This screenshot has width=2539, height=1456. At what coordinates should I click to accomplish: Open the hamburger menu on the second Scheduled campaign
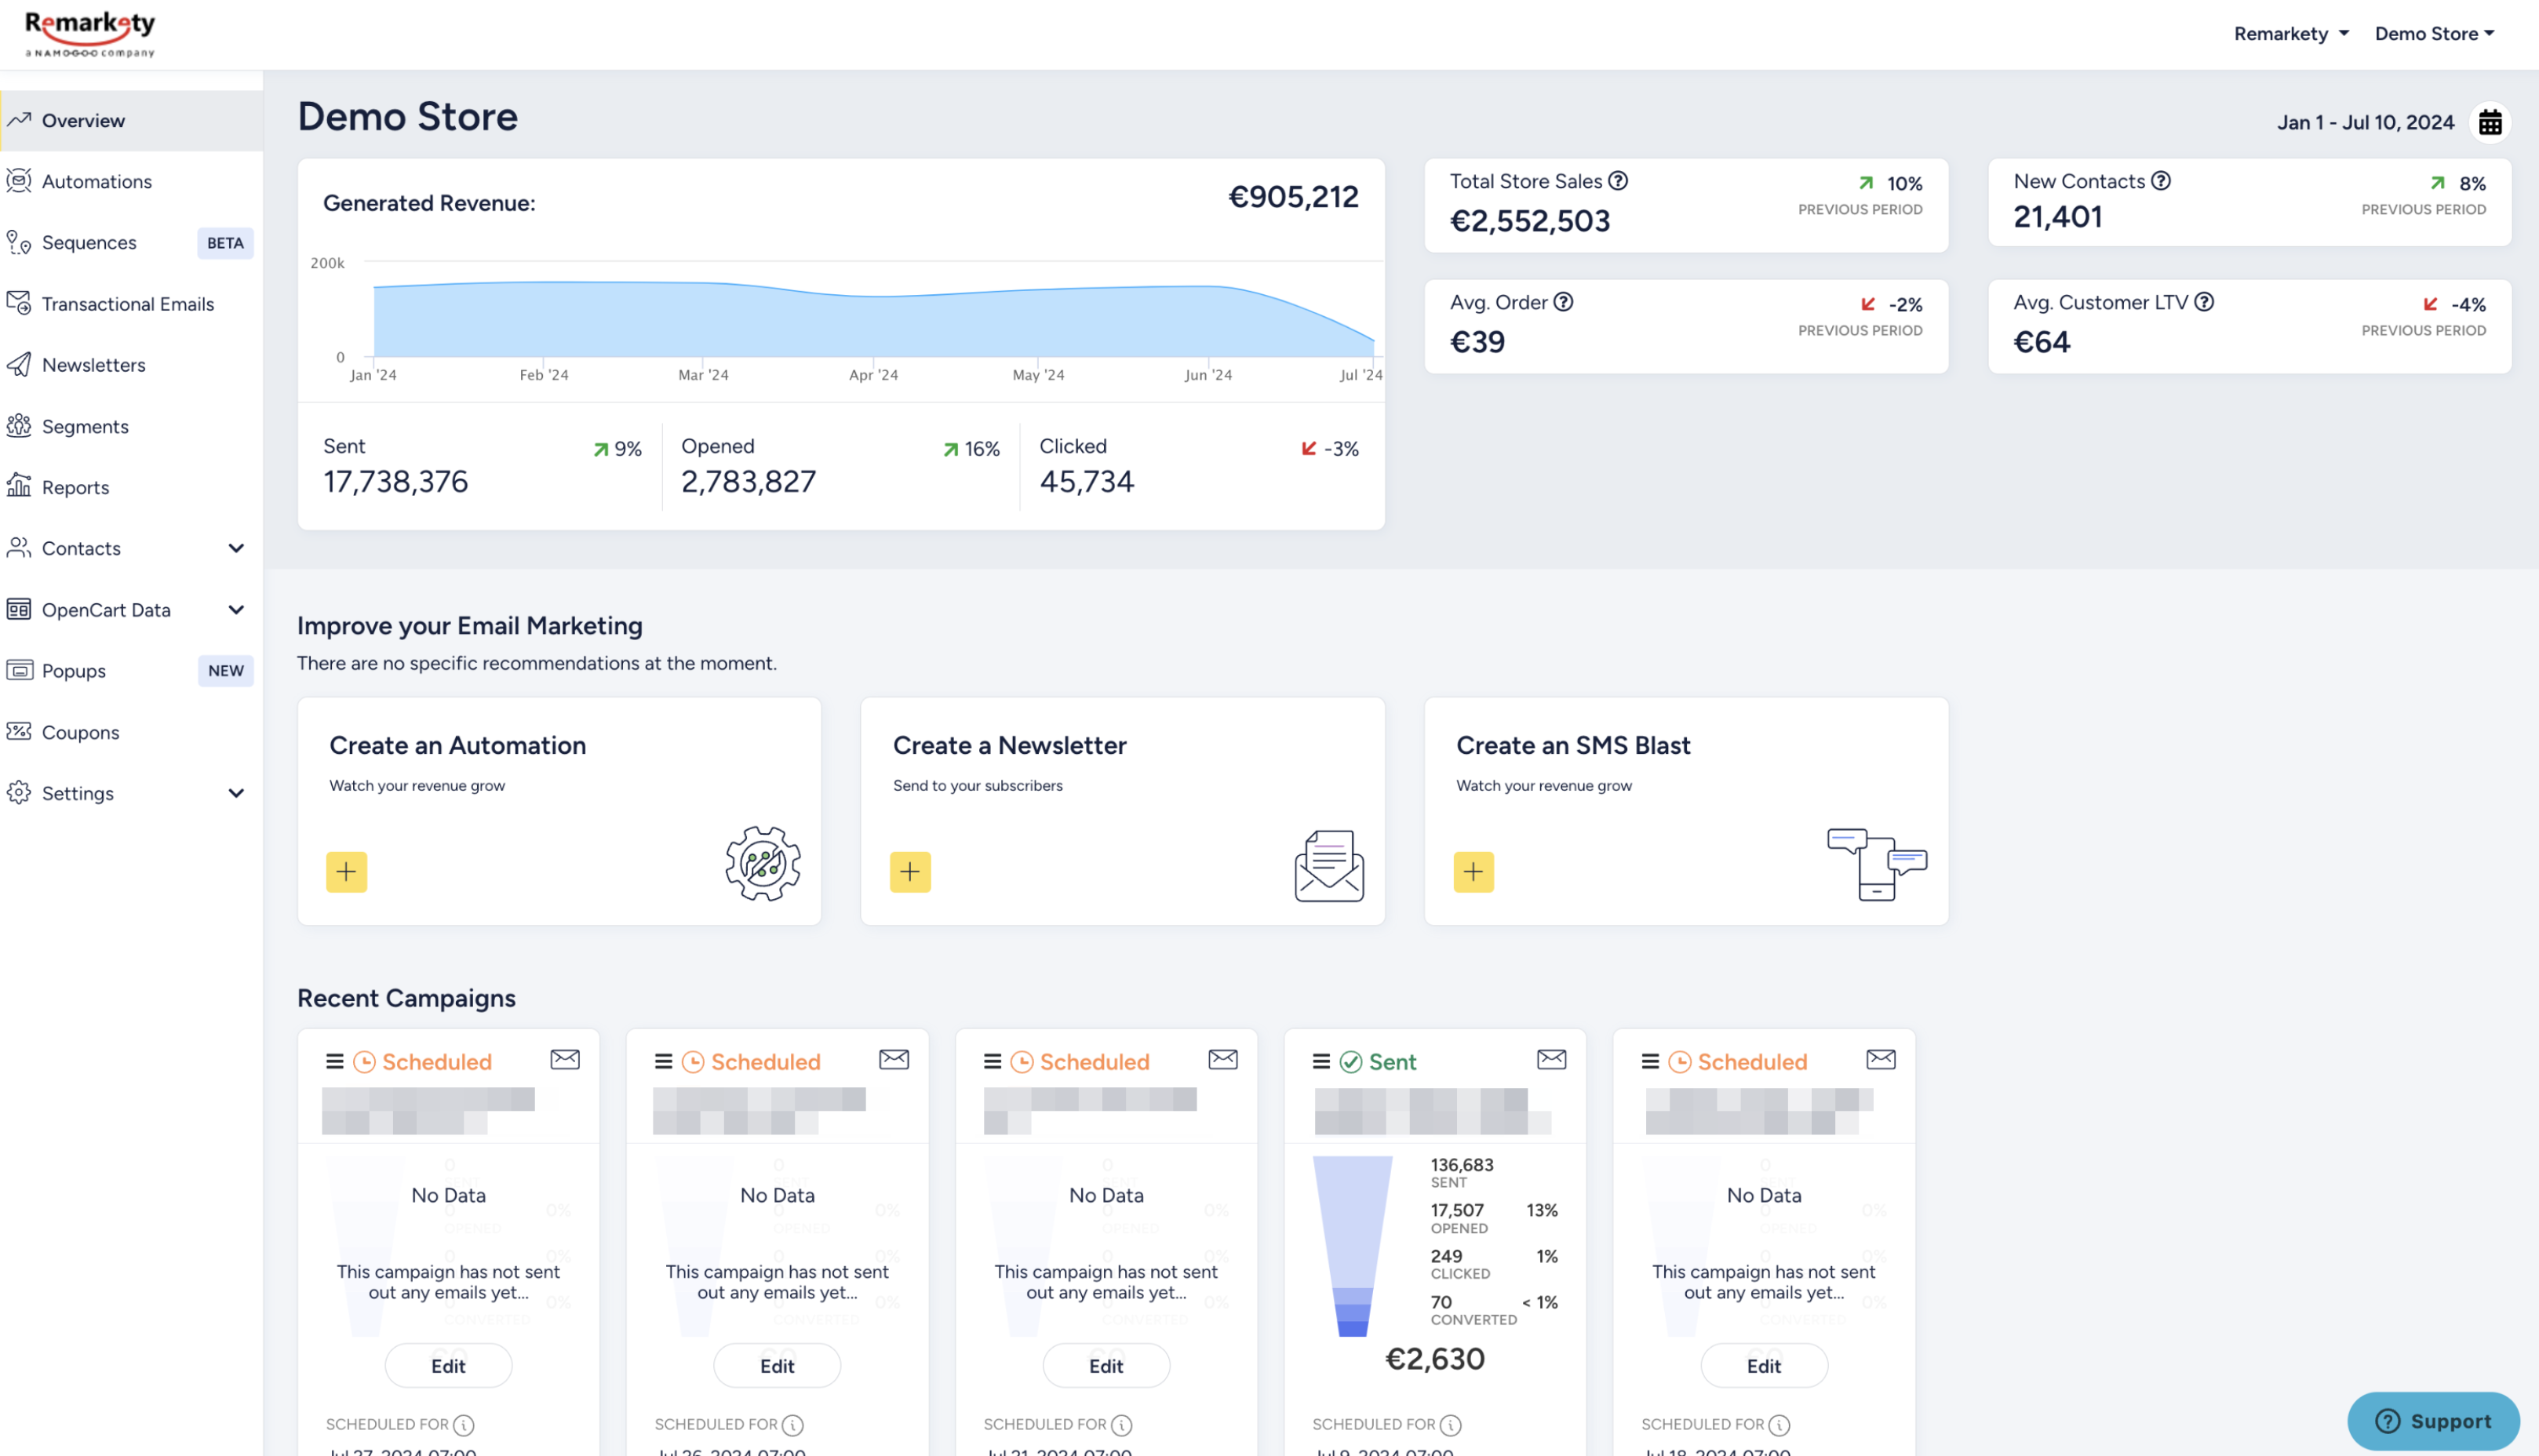[664, 1062]
